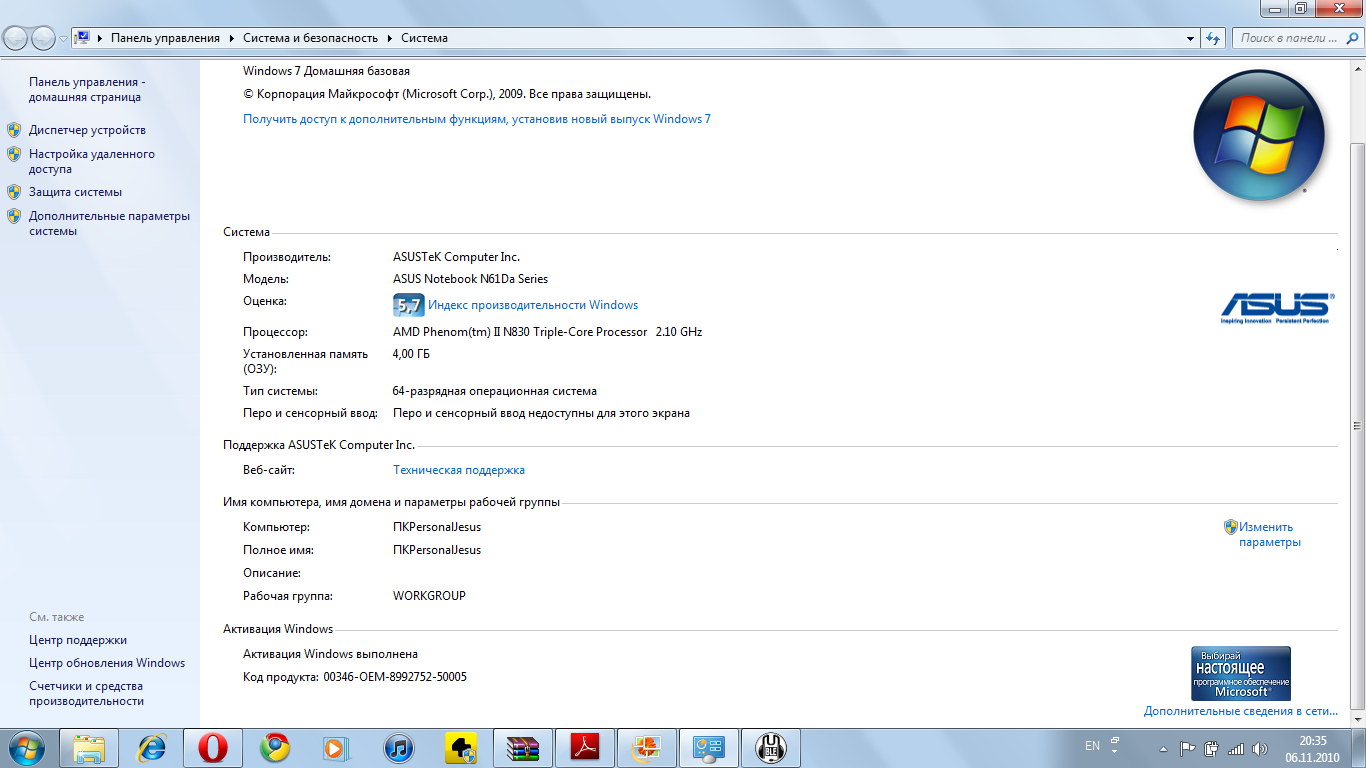Open the Action Center flag tray icon
Image resolution: width=1366 pixels, height=768 pixels.
point(1188,748)
